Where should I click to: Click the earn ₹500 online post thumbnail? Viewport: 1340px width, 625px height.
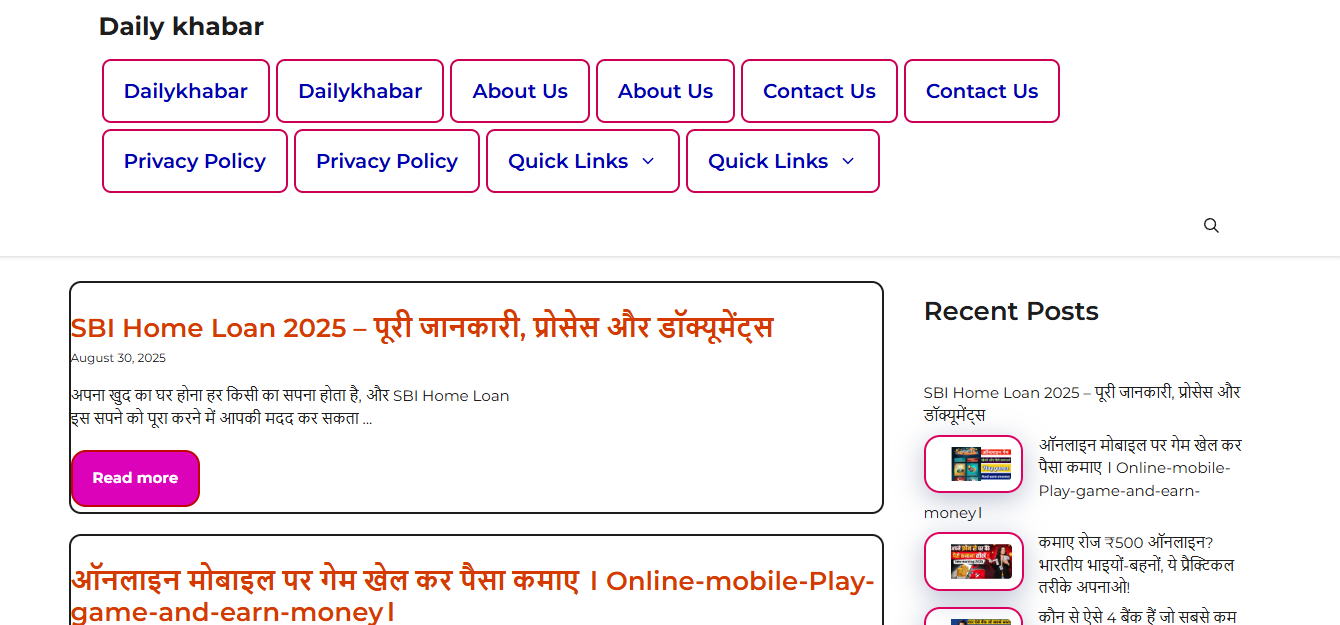[974, 561]
